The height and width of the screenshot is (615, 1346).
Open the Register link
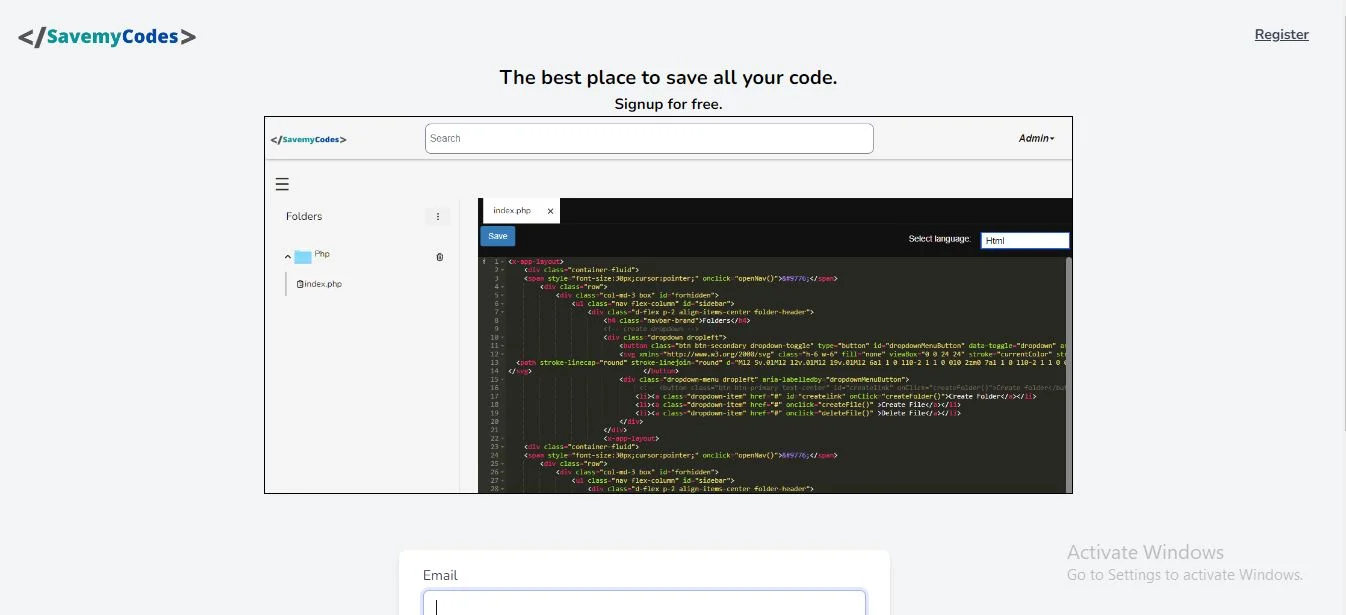(x=1281, y=35)
